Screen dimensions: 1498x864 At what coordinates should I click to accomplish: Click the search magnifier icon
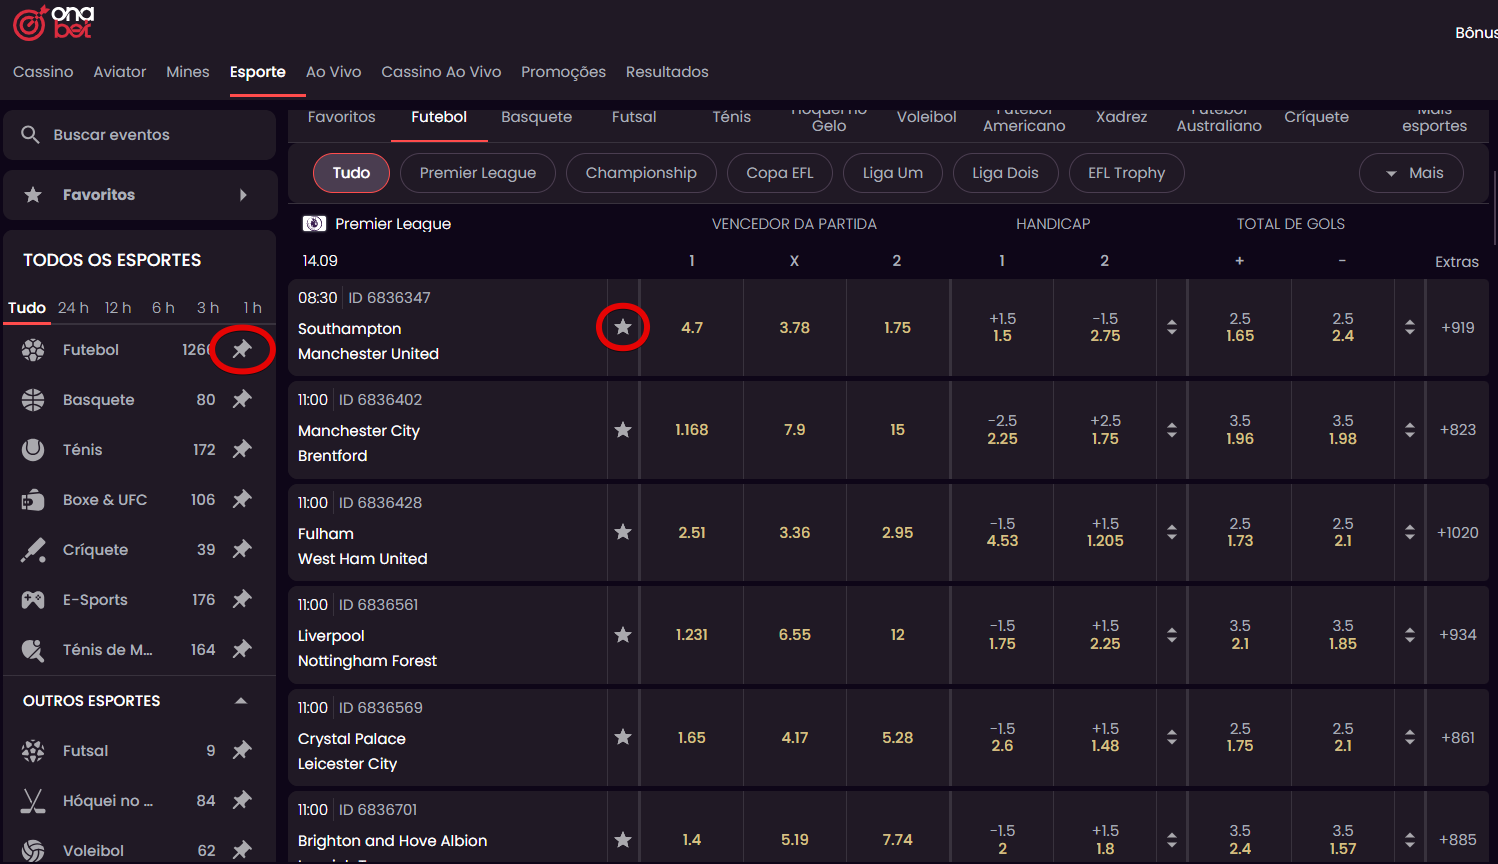(x=30, y=134)
